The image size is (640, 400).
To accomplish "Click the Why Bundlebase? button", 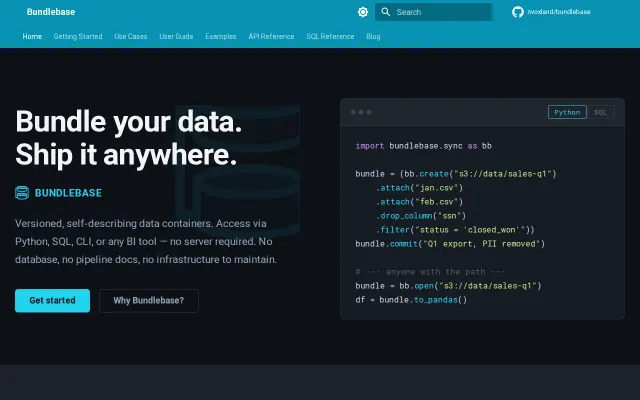I will click(149, 300).
